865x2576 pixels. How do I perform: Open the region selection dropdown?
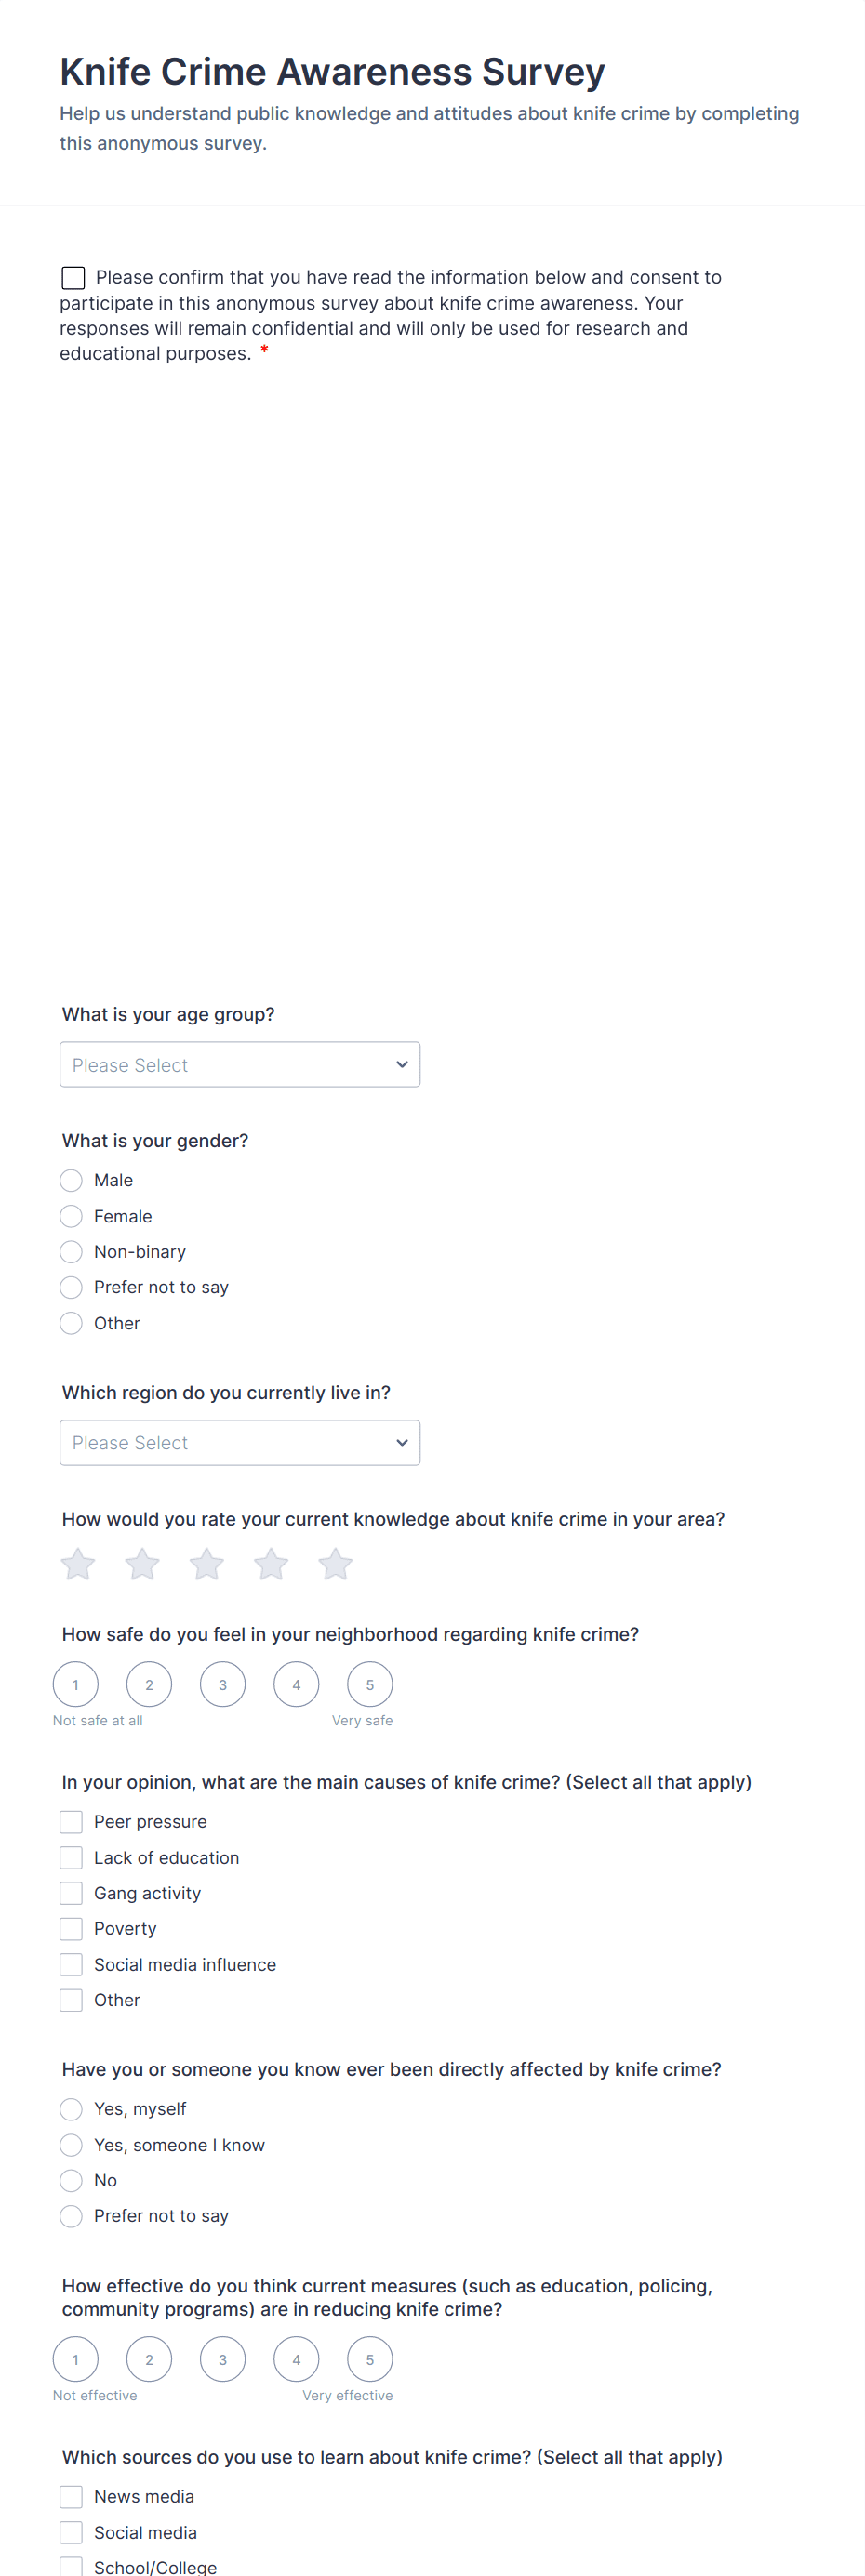coord(240,1442)
